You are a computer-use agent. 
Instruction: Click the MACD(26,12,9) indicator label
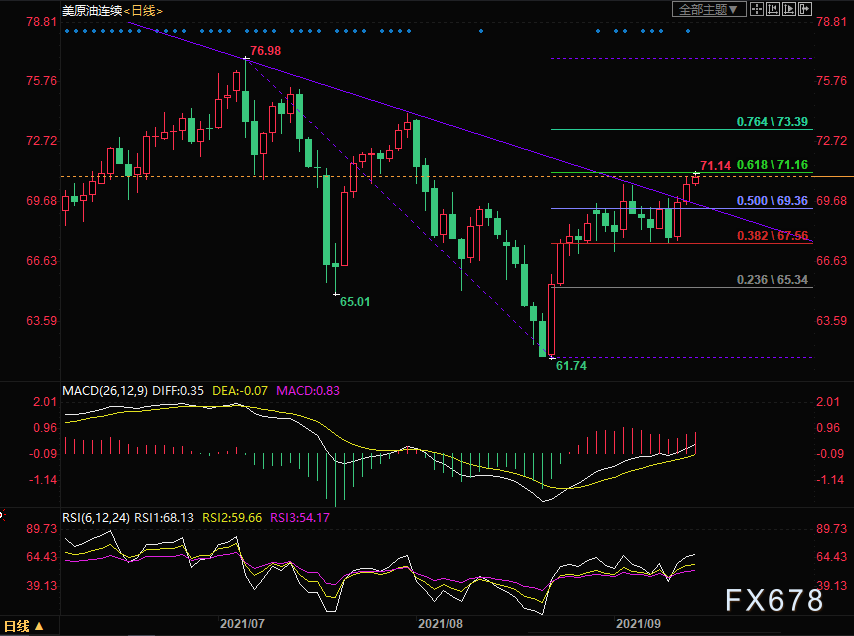pos(104,390)
